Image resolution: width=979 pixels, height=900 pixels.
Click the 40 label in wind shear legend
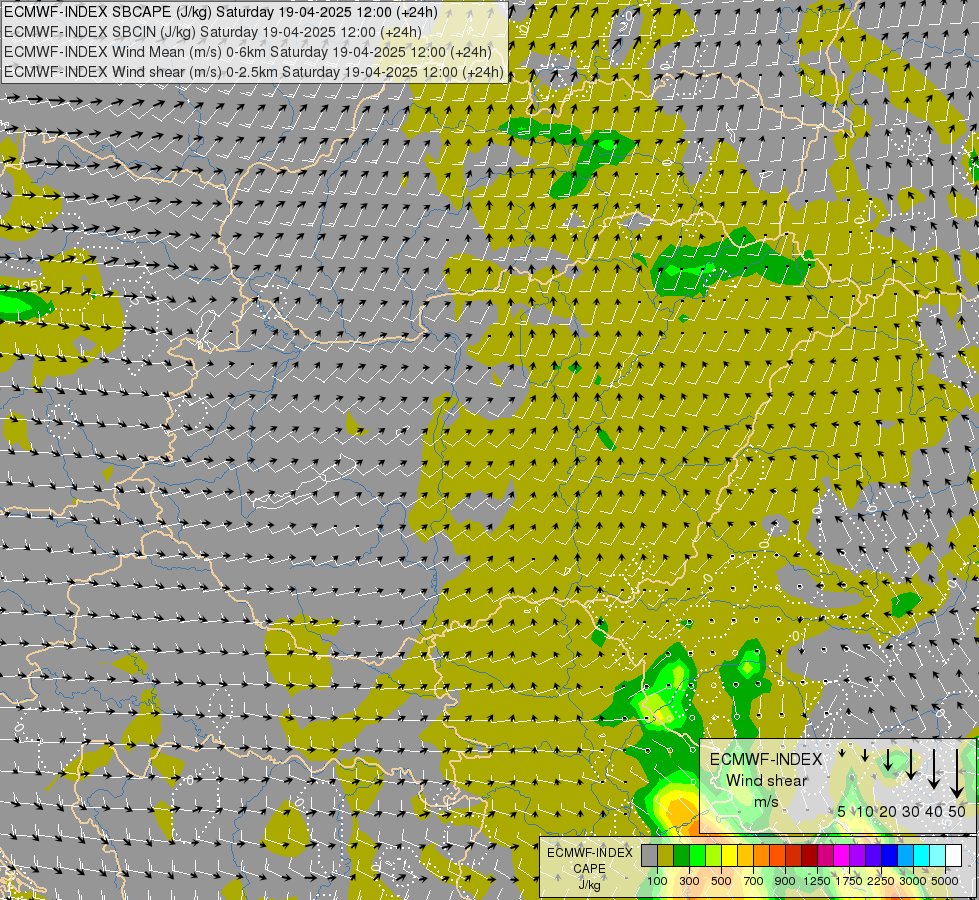click(934, 811)
